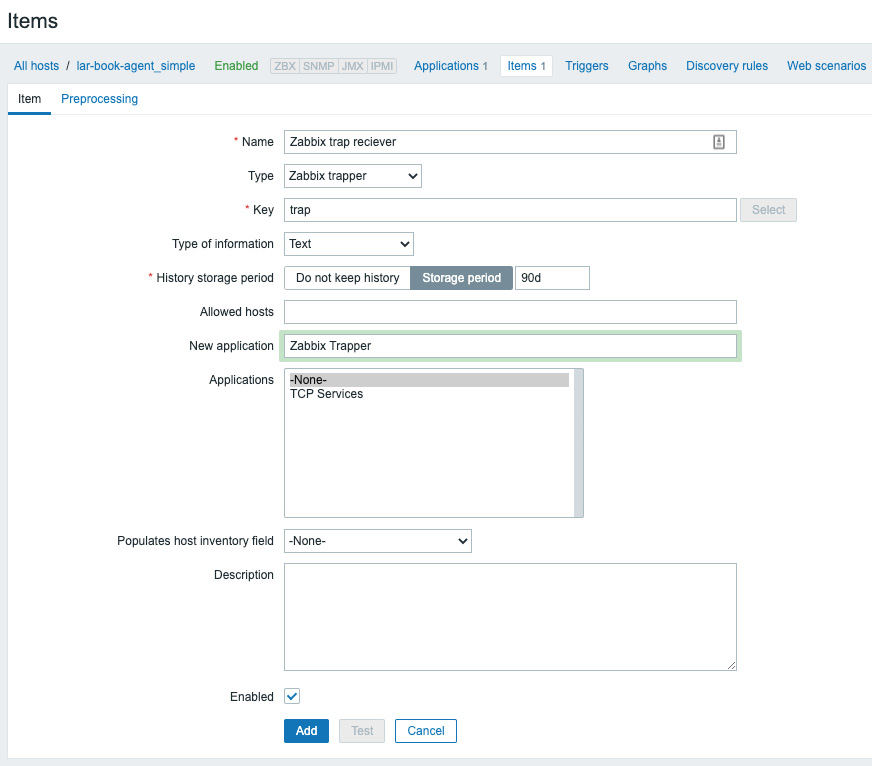Switch to the Preprocessing tab
Image resolution: width=872 pixels, height=766 pixels.
[100, 98]
